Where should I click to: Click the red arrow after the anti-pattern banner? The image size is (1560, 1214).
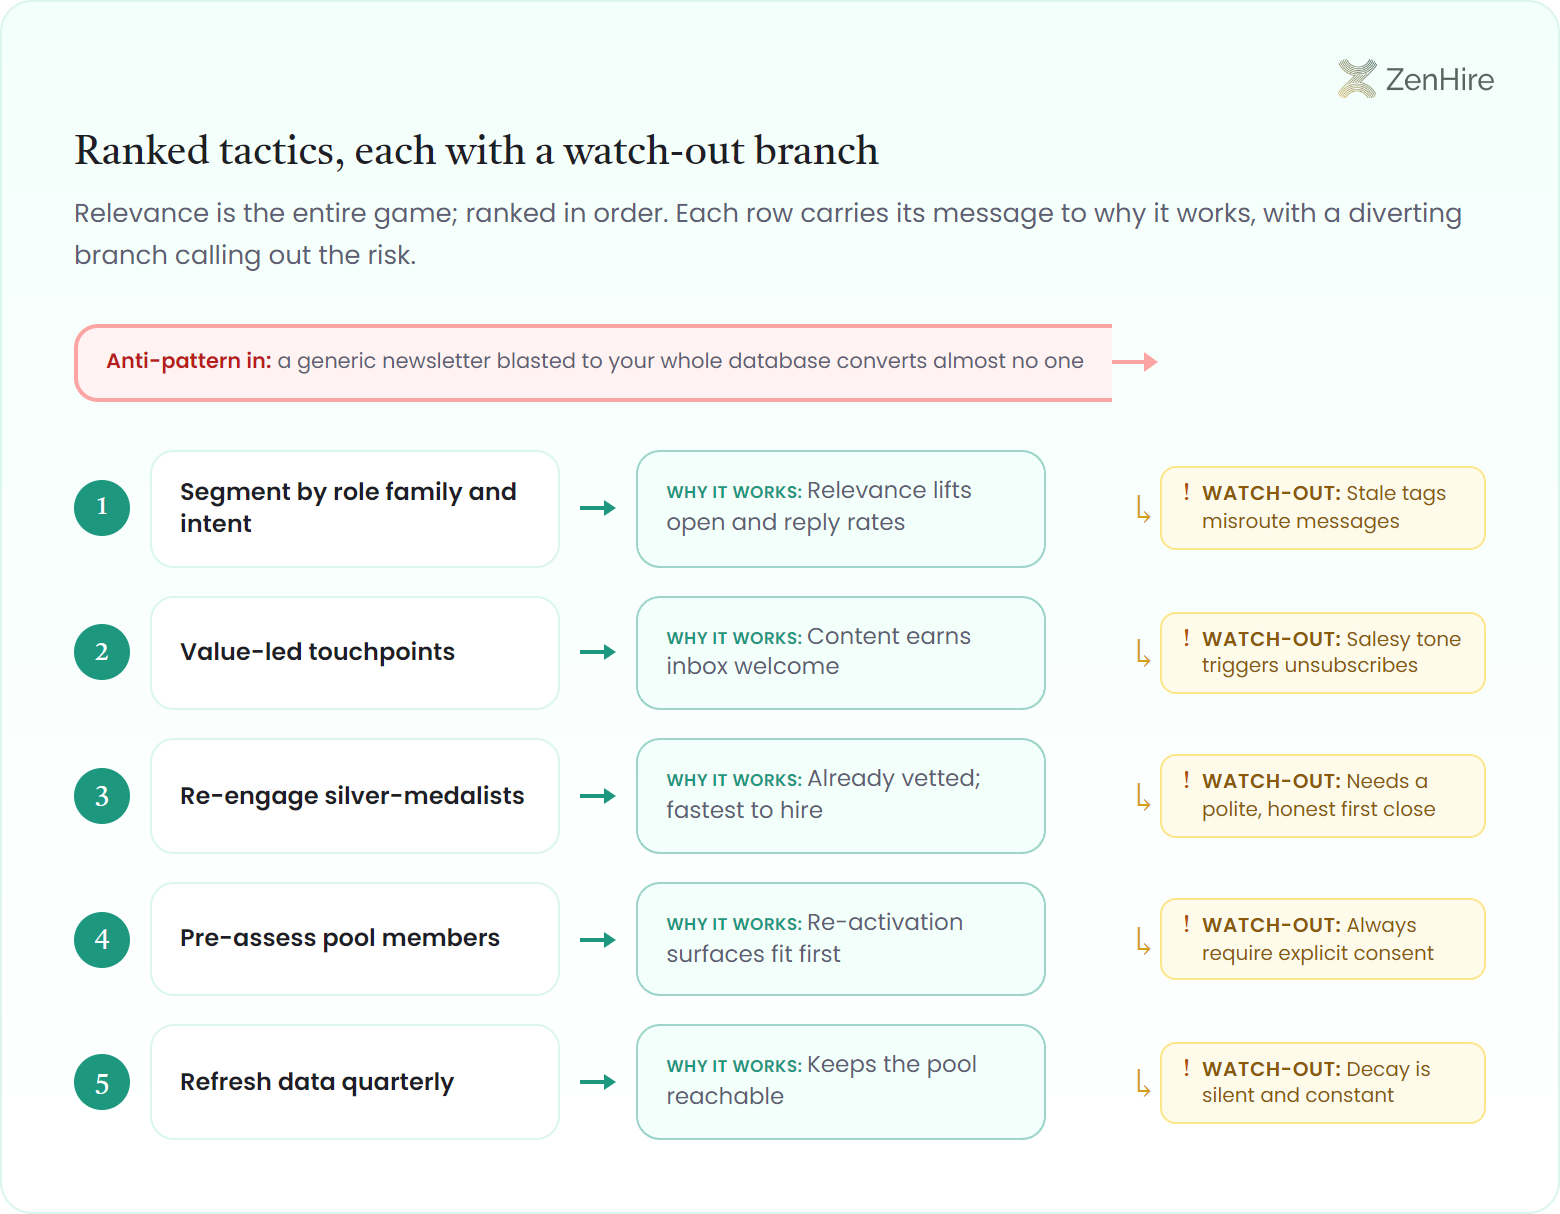1135,362
